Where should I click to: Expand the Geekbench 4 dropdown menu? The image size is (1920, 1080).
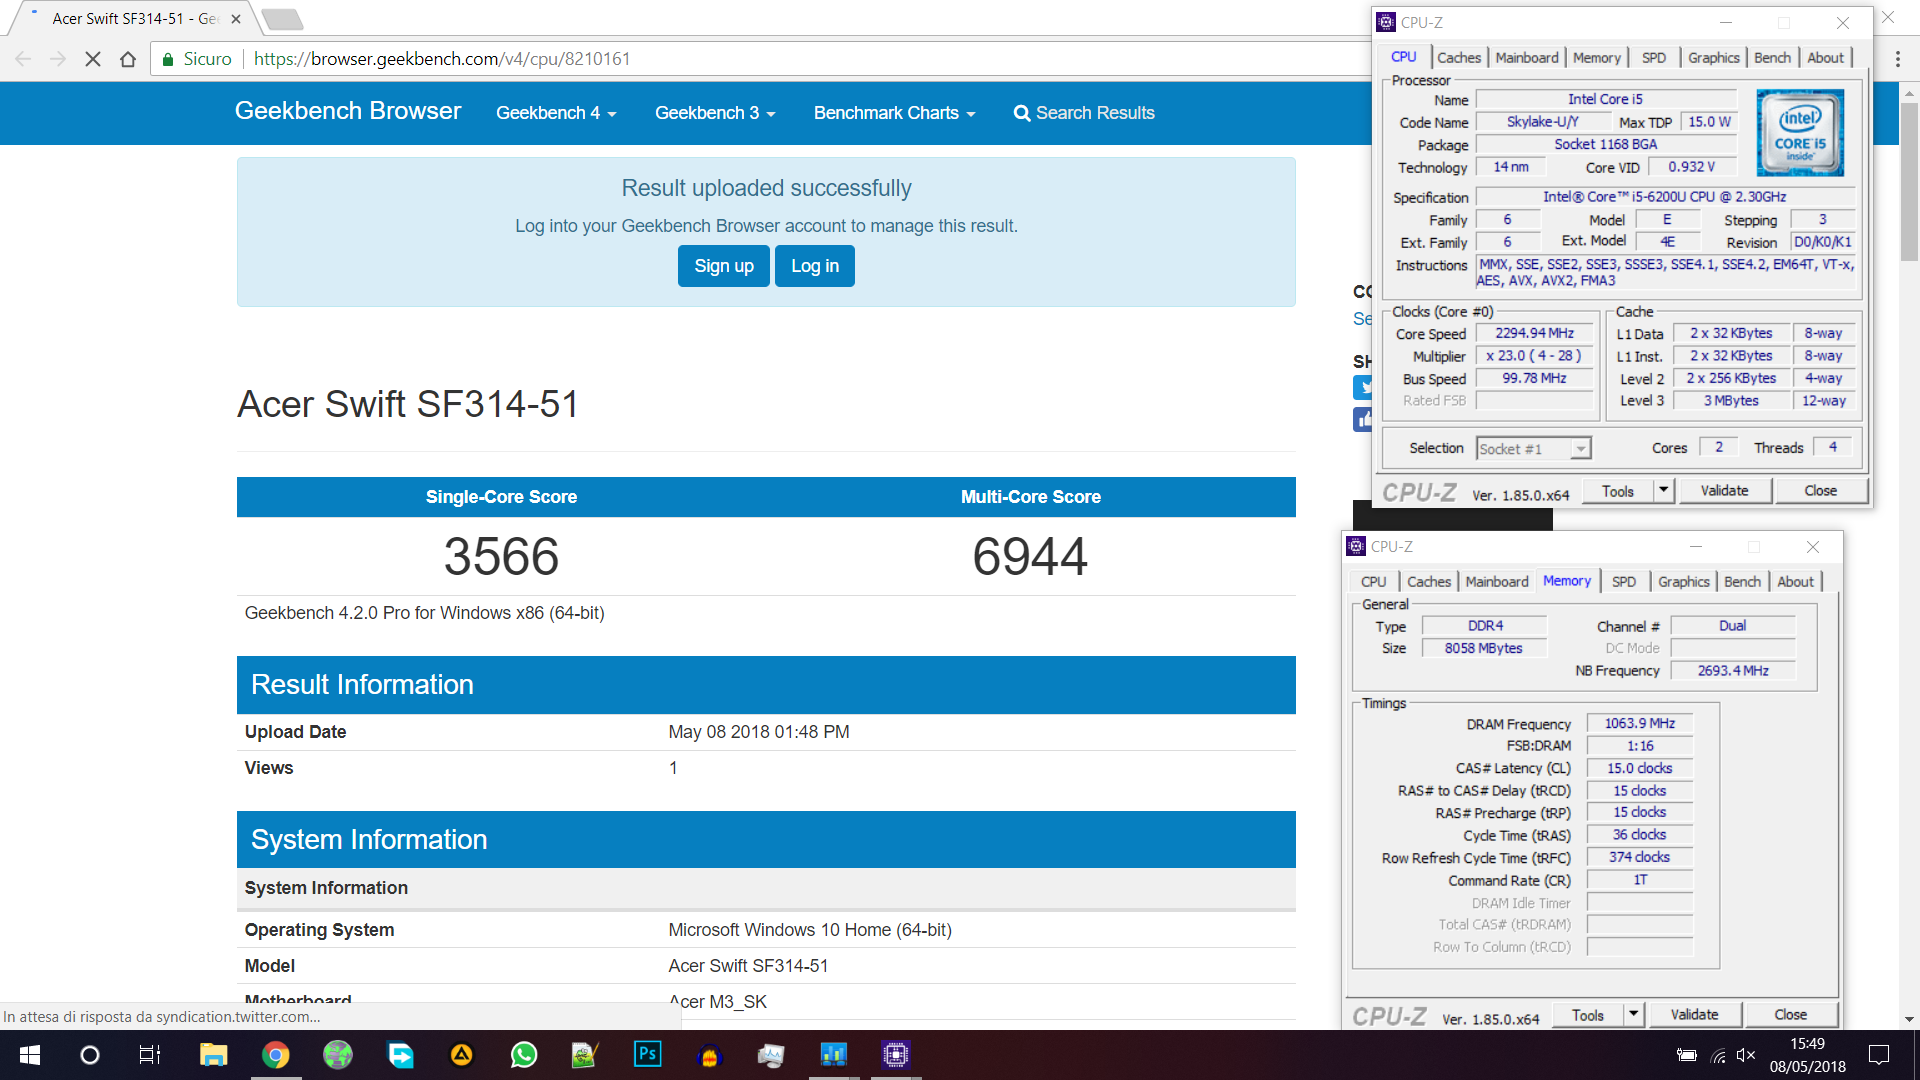556,113
